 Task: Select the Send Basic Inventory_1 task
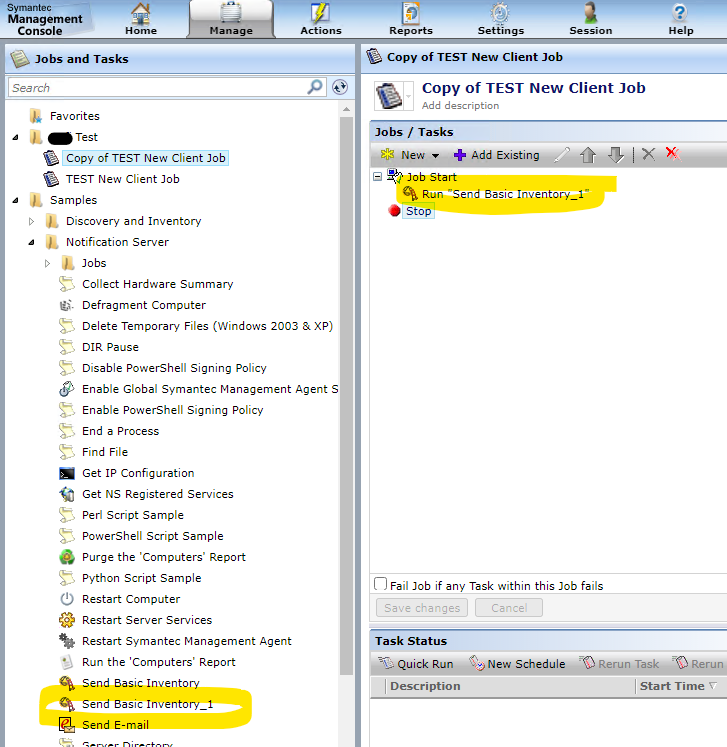(147, 704)
